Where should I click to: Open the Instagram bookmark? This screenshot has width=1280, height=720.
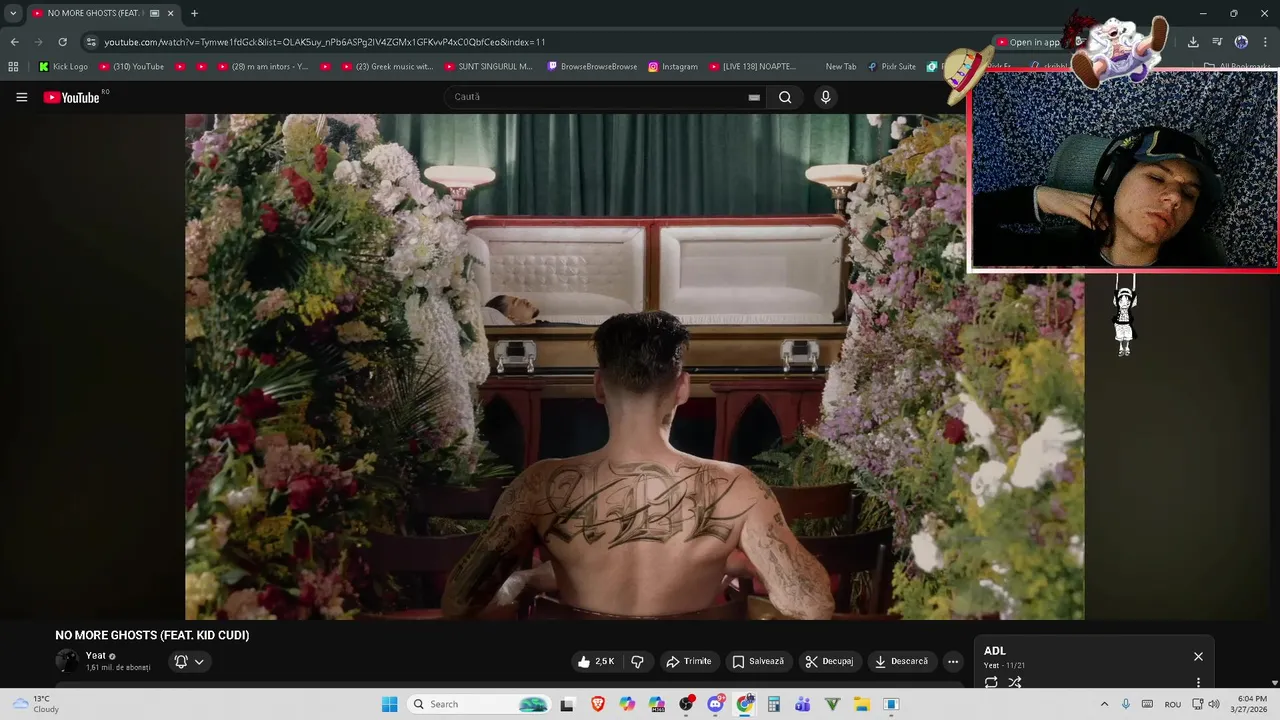click(x=672, y=67)
